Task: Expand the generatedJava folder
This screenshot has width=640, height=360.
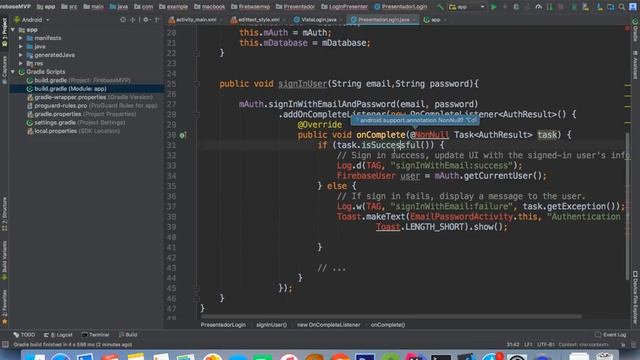Action: coord(20,55)
